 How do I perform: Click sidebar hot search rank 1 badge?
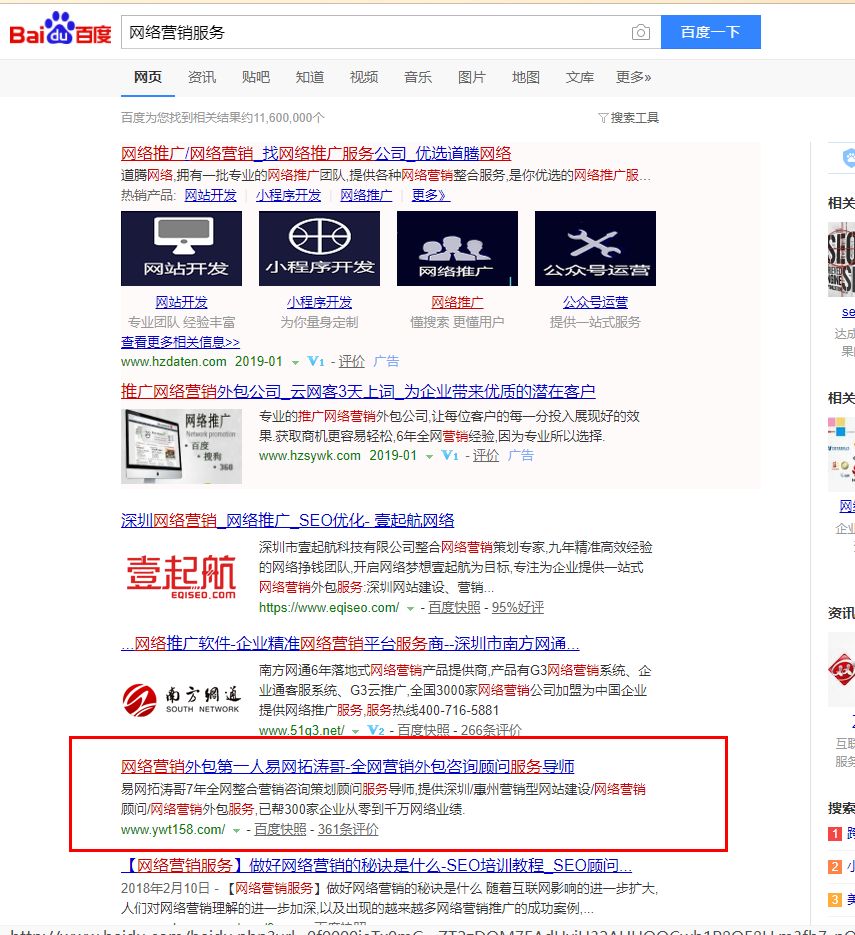[835, 834]
